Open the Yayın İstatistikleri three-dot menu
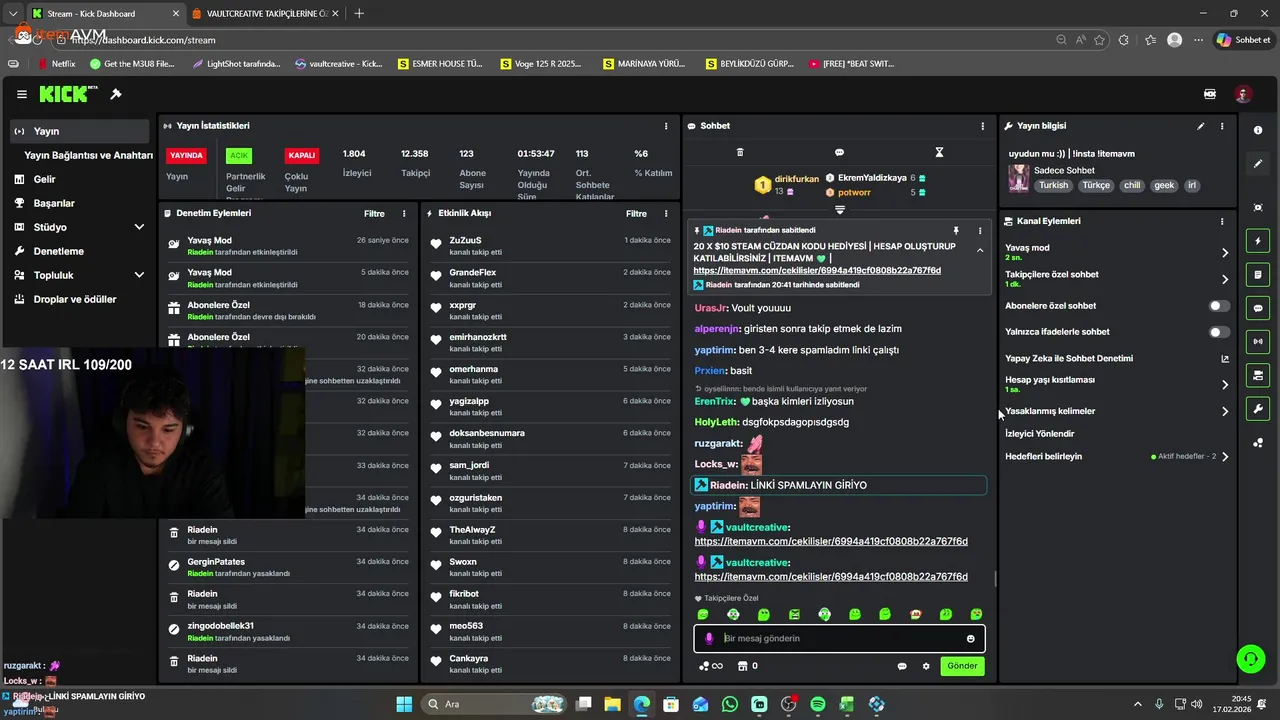Image resolution: width=1280 pixels, height=720 pixels. coord(666,126)
